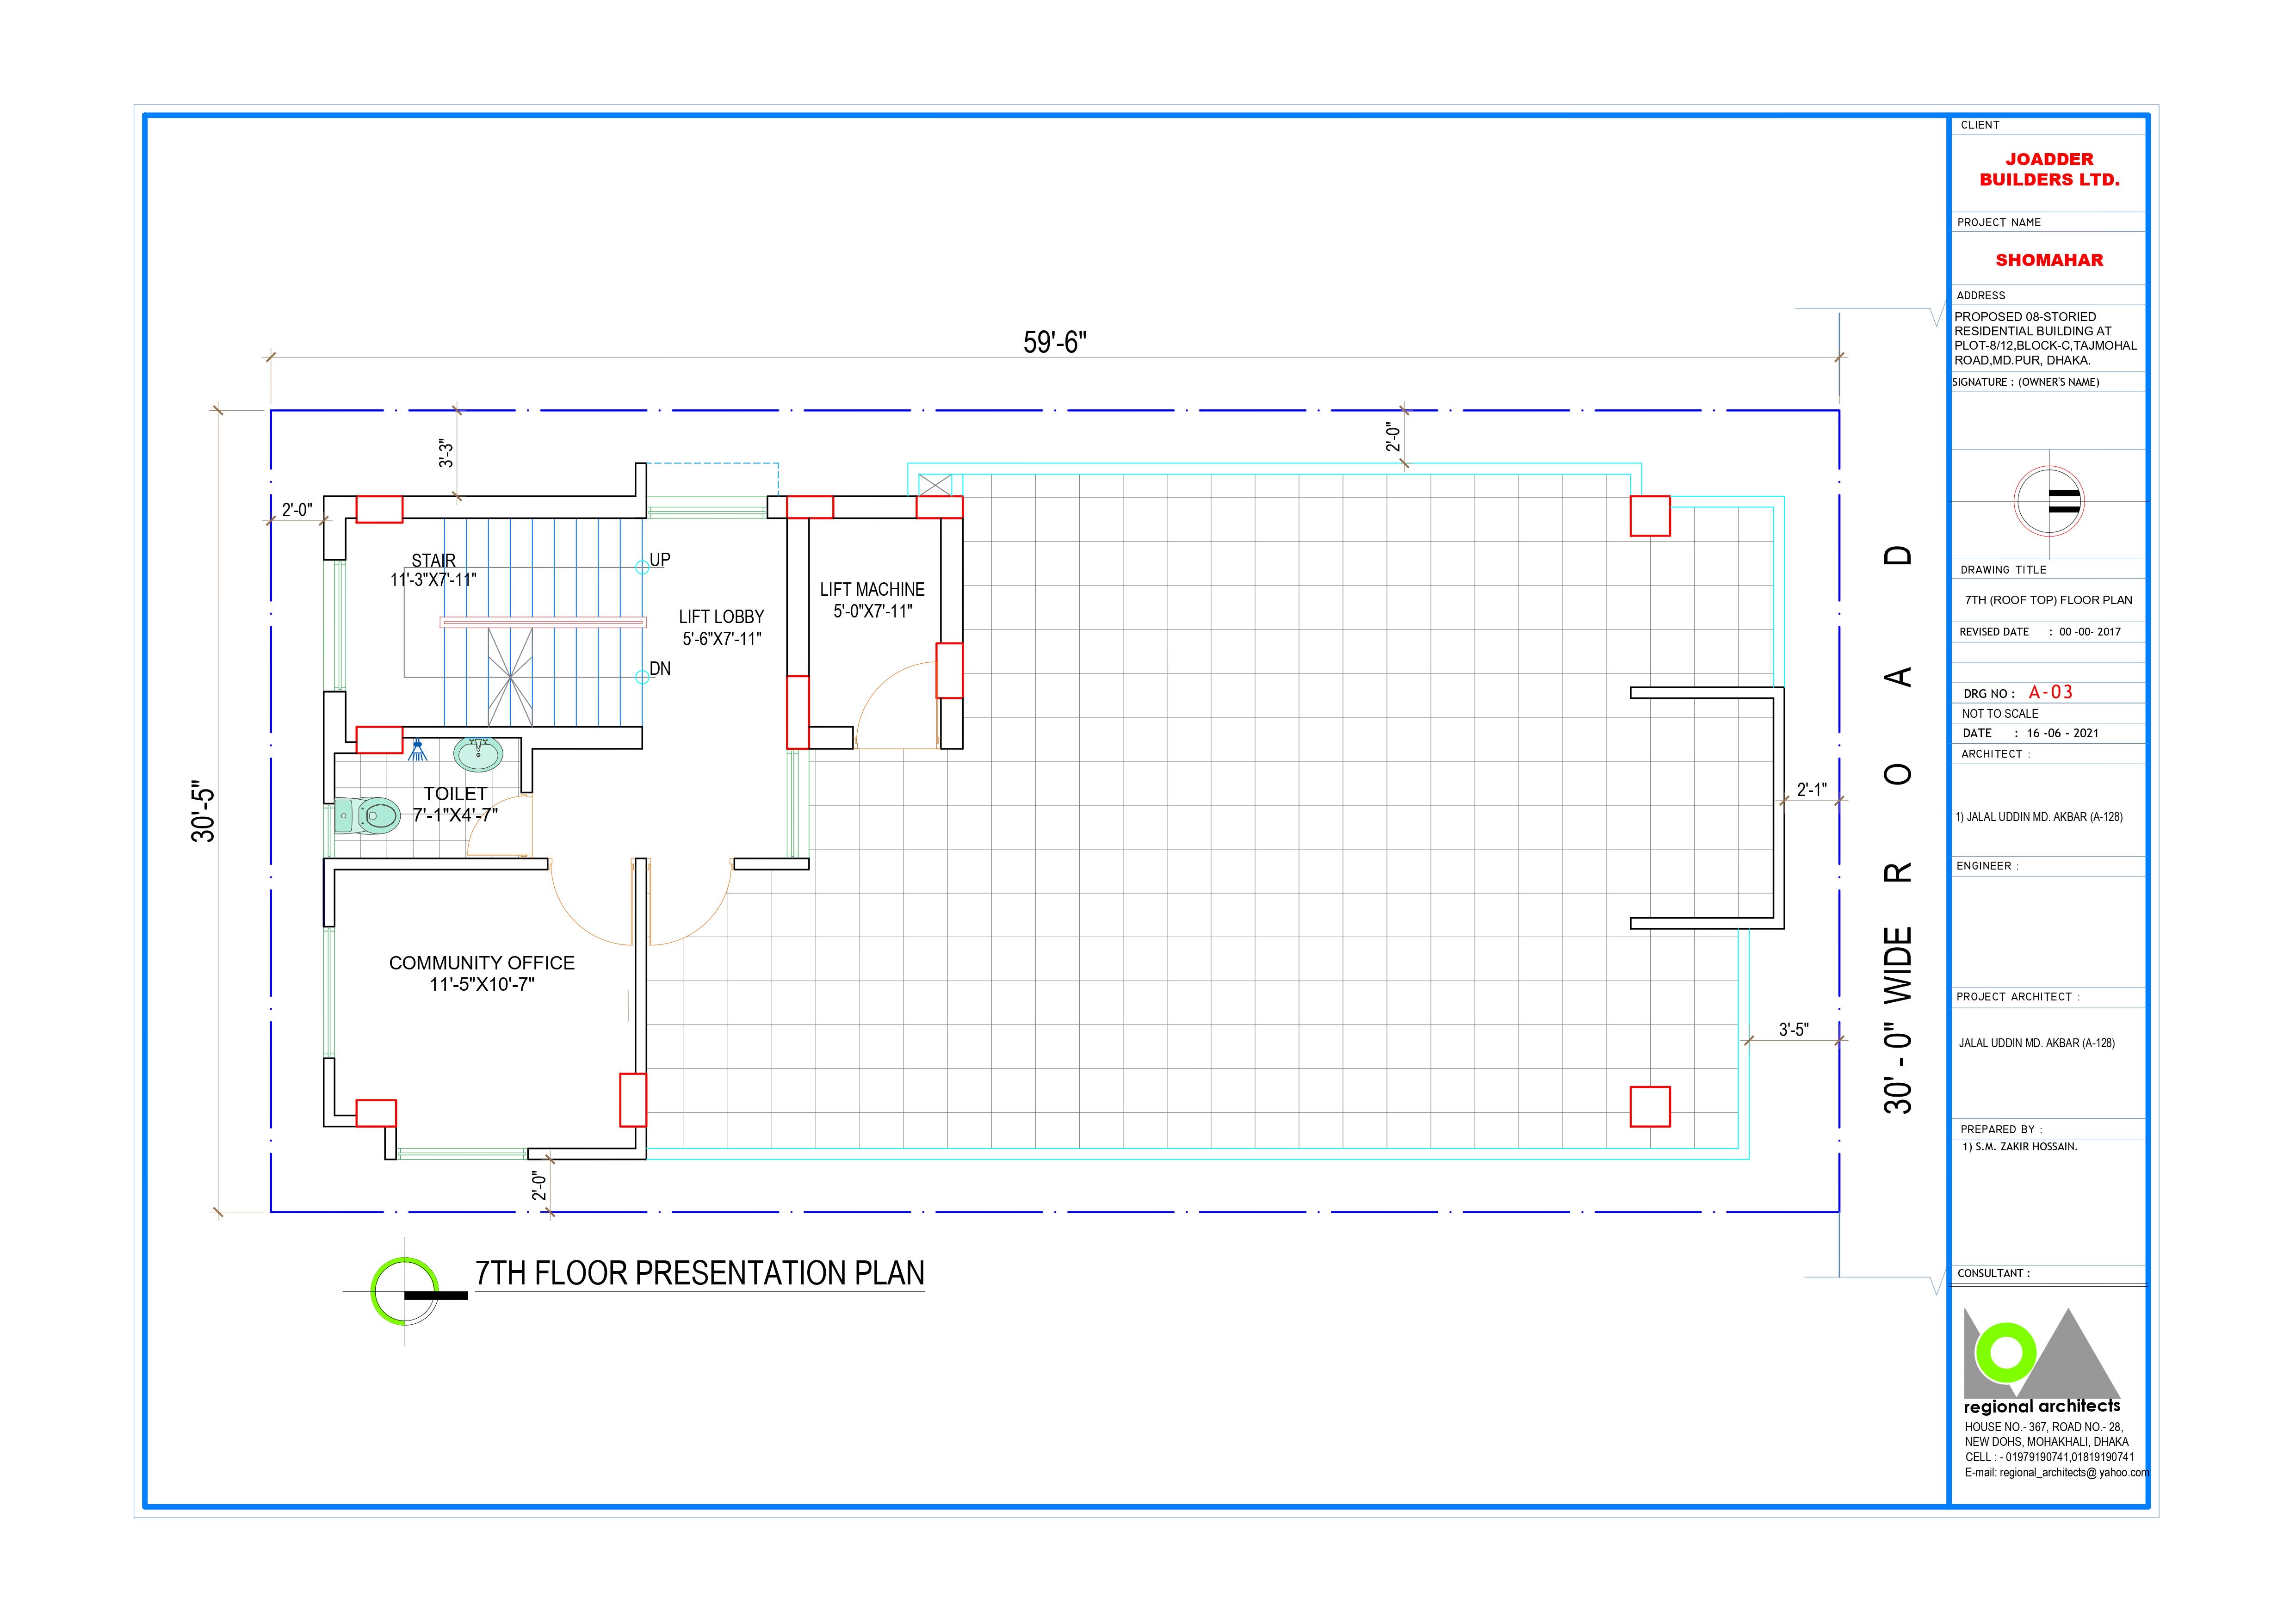
Task: Click the 3'-5" dimension near the road
Action: (1793, 1029)
